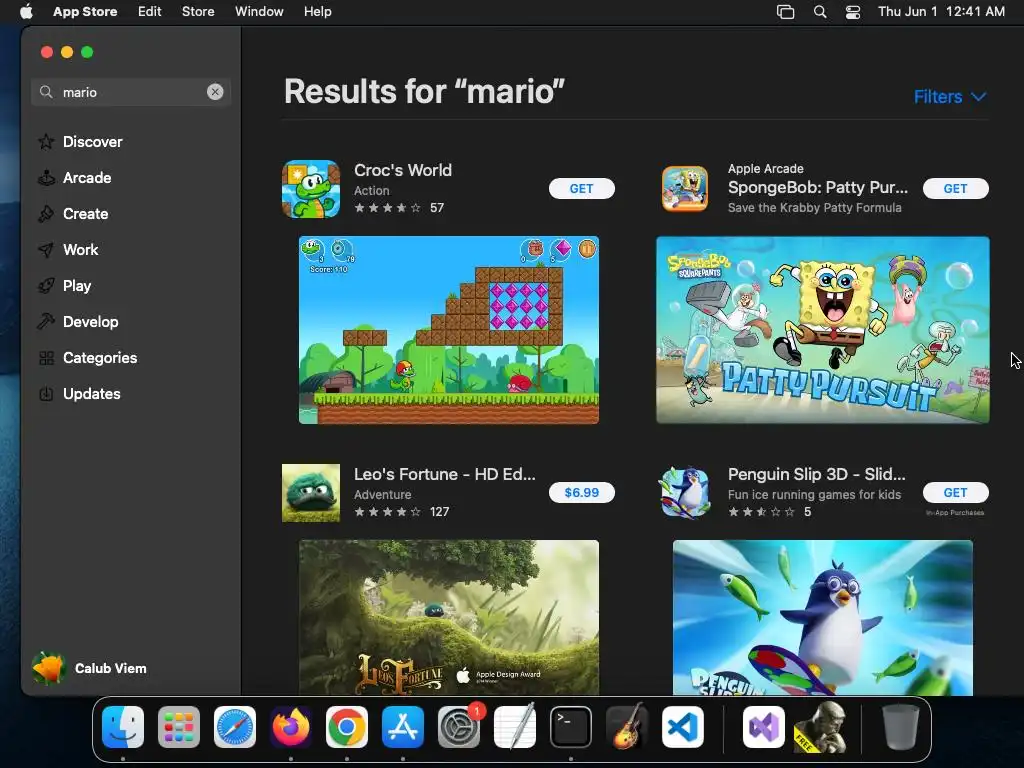Open the Arcade section in sidebar
1024x768 pixels.
pyautogui.click(x=75, y=178)
